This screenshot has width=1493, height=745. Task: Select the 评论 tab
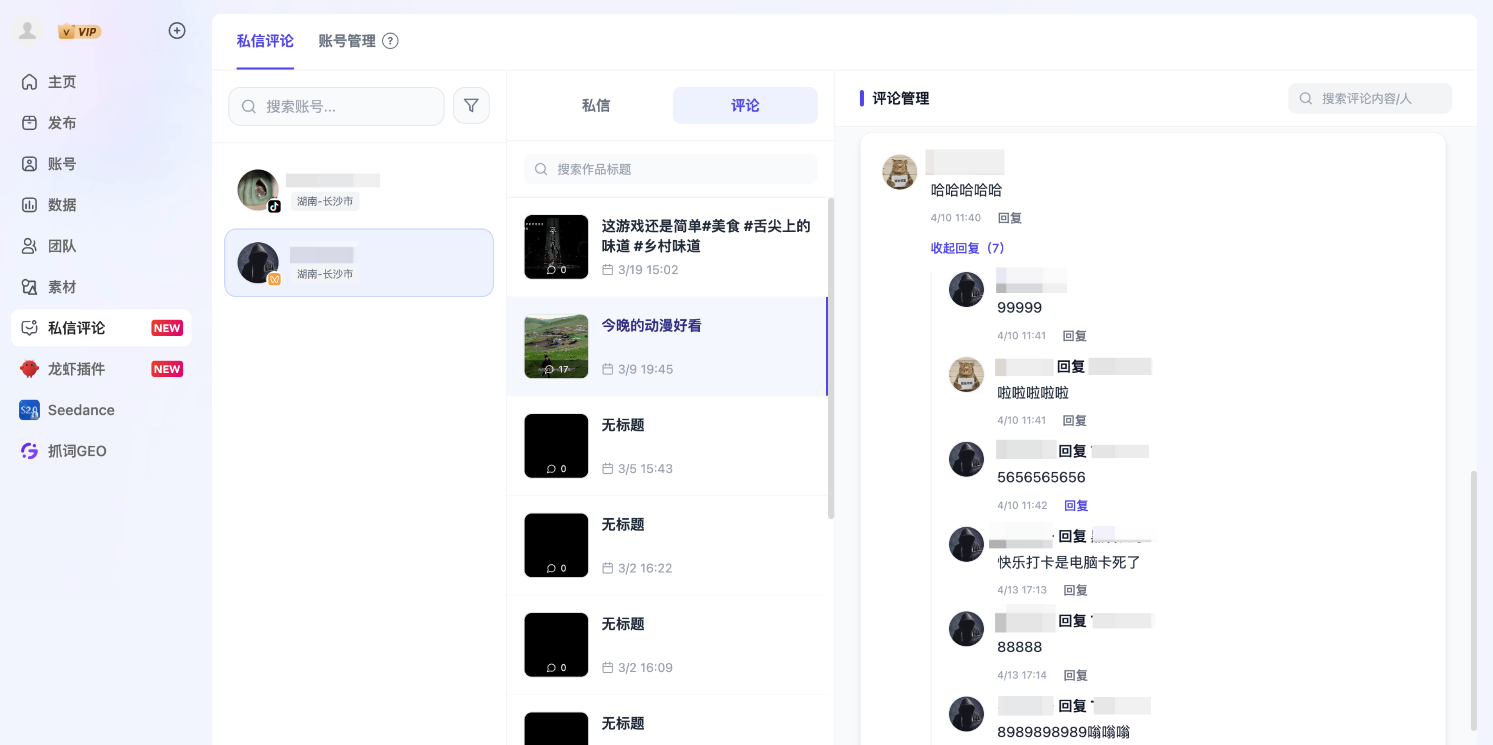tap(745, 105)
